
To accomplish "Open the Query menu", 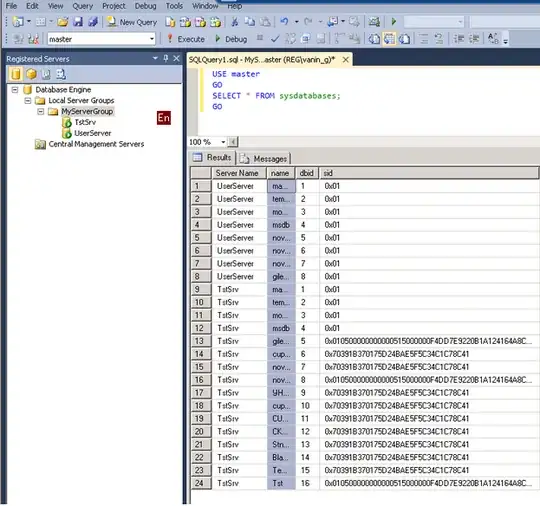I will [x=83, y=6].
